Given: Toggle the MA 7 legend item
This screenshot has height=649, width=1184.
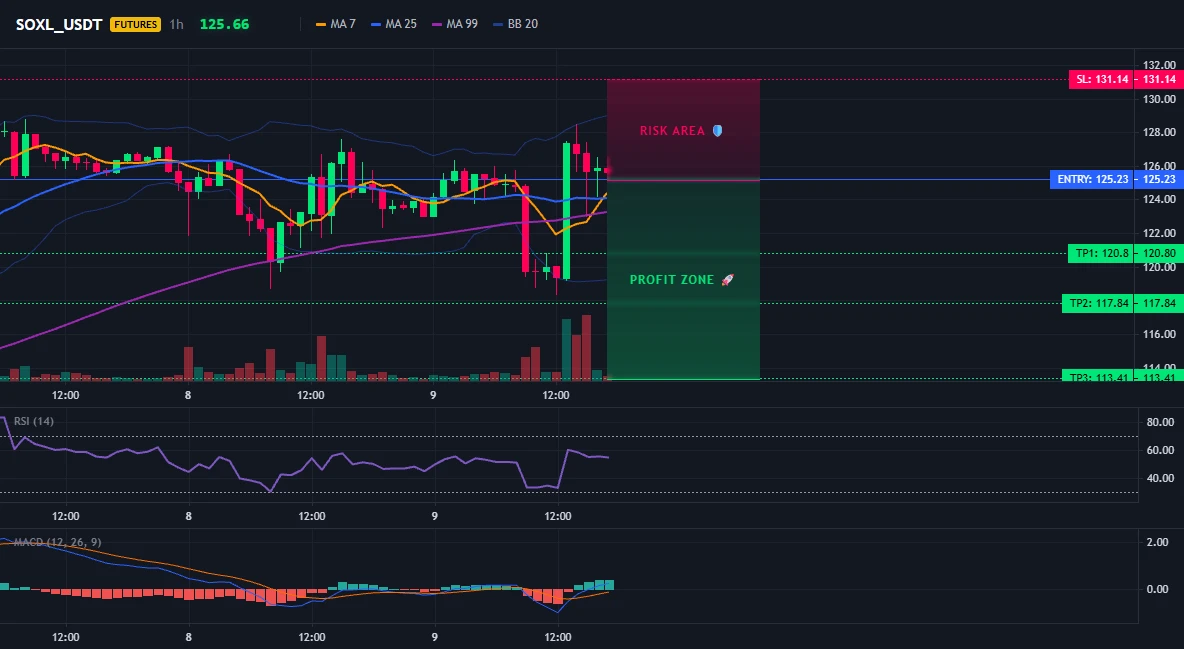Looking at the screenshot, I should click(336, 24).
